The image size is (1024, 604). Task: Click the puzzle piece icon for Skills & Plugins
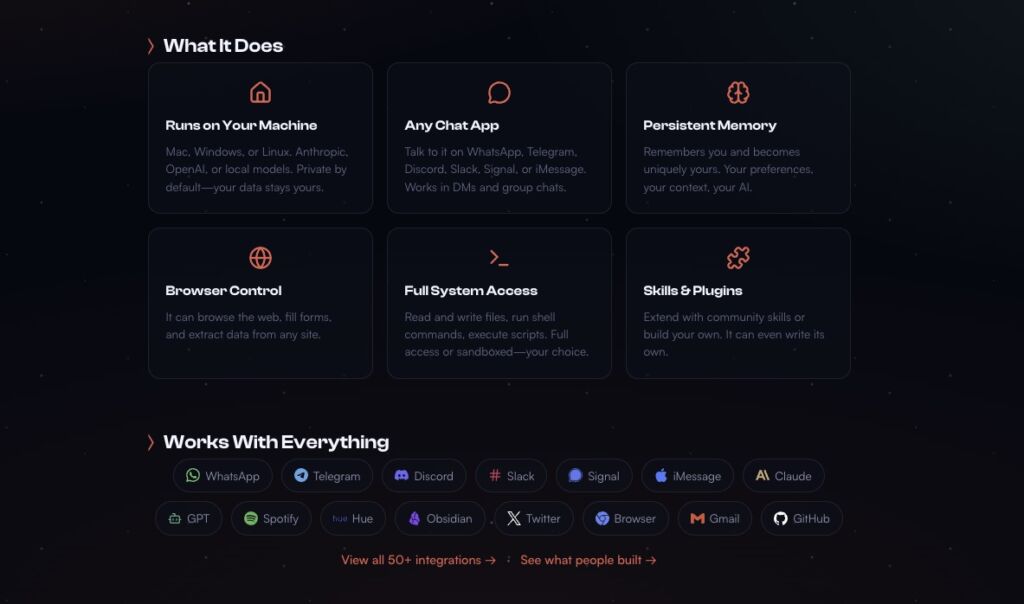[738, 258]
